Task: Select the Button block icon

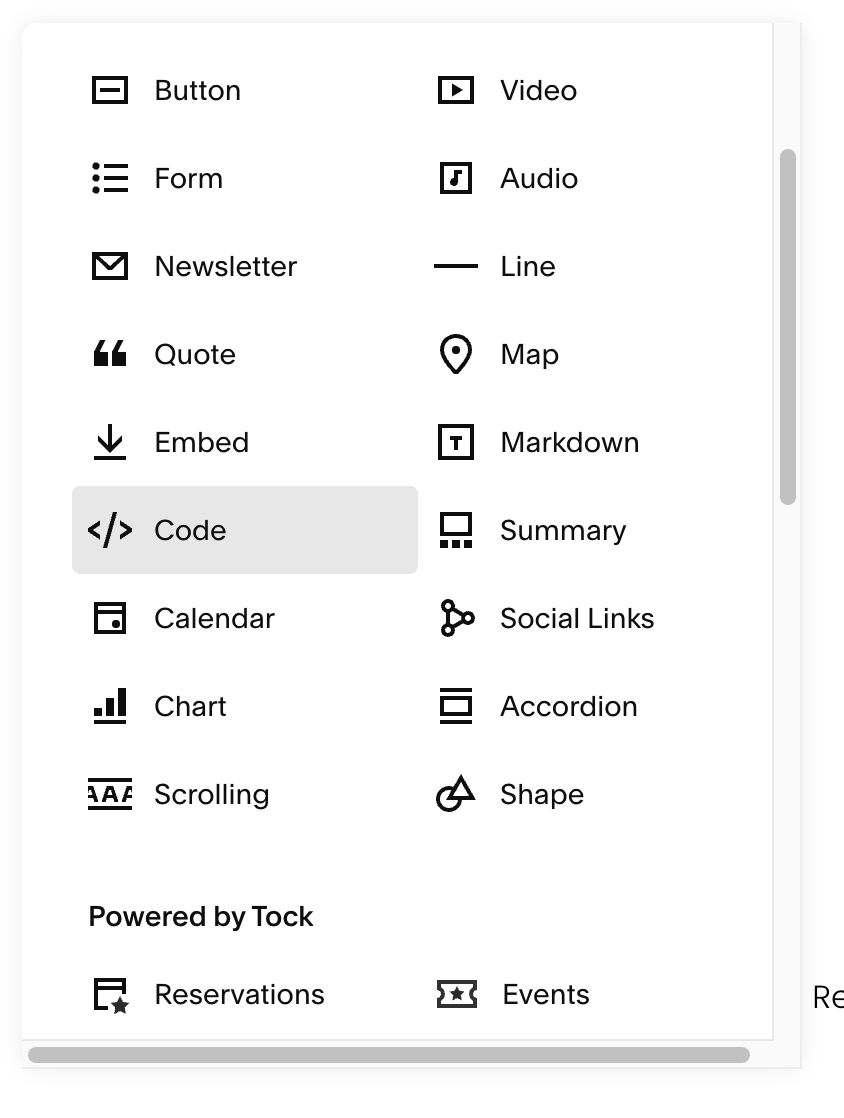Action: (109, 90)
